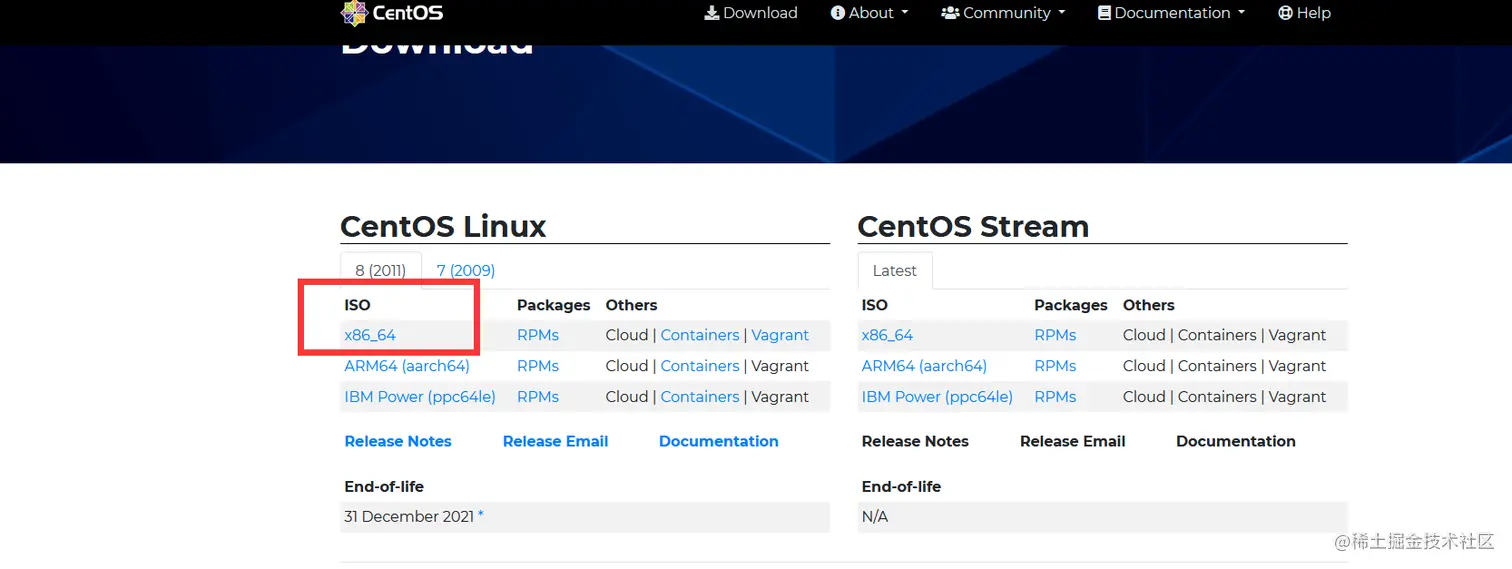This screenshot has width=1512, height=569.
Task: Open CentOS Linux Release Email link
Action: (555, 441)
